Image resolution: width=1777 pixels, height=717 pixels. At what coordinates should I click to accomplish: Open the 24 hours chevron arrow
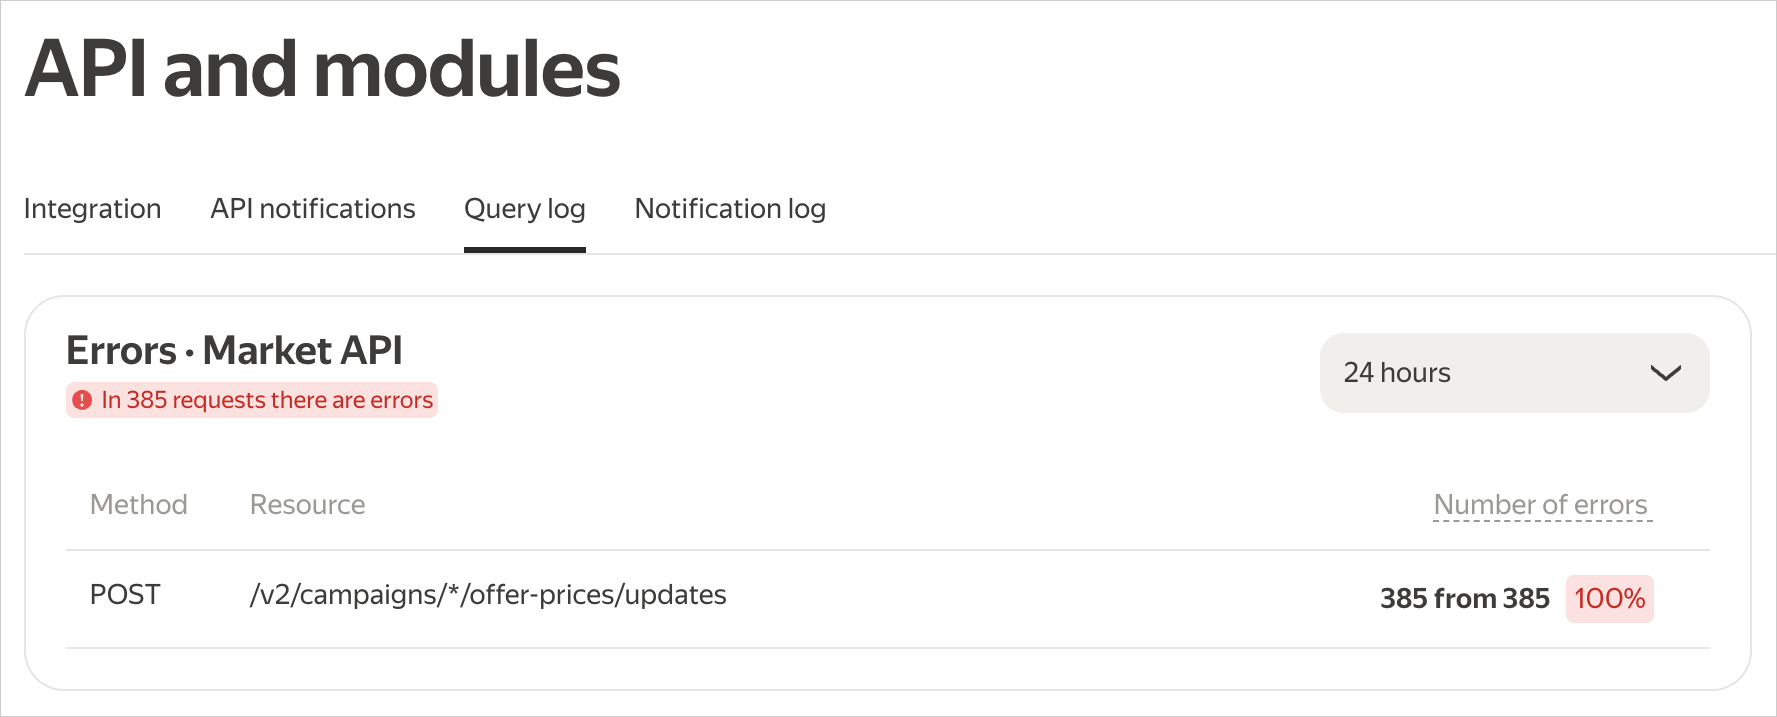click(x=1666, y=373)
